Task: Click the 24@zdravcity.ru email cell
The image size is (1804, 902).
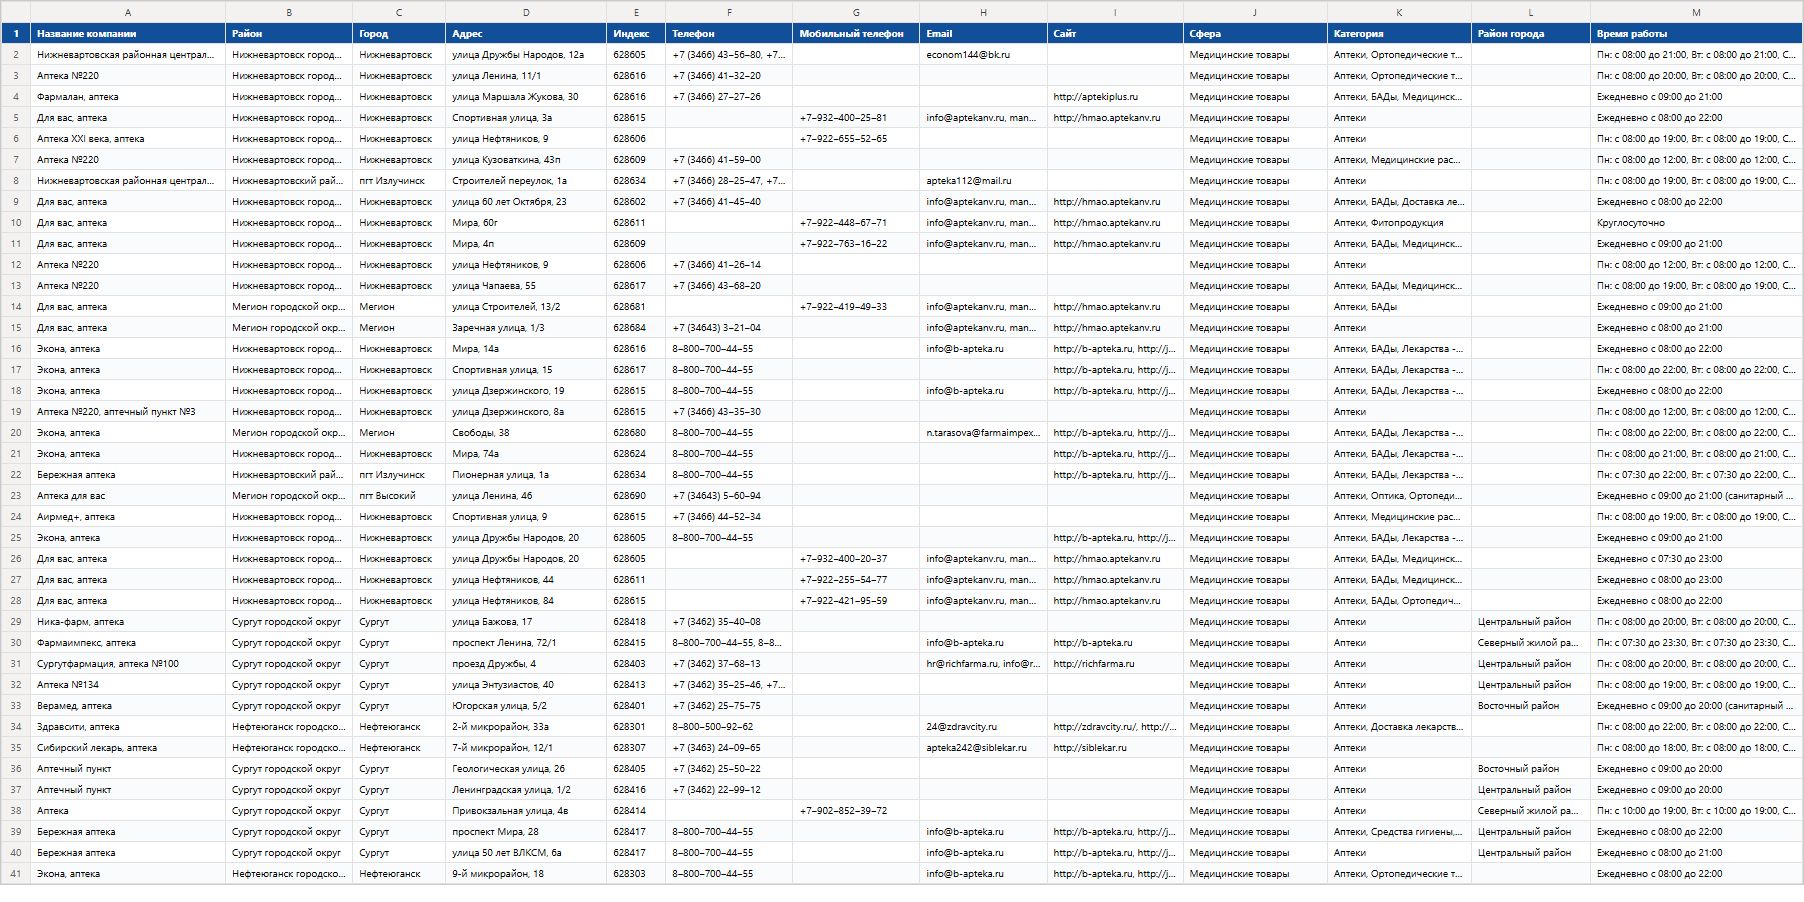Action: click(983, 727)
